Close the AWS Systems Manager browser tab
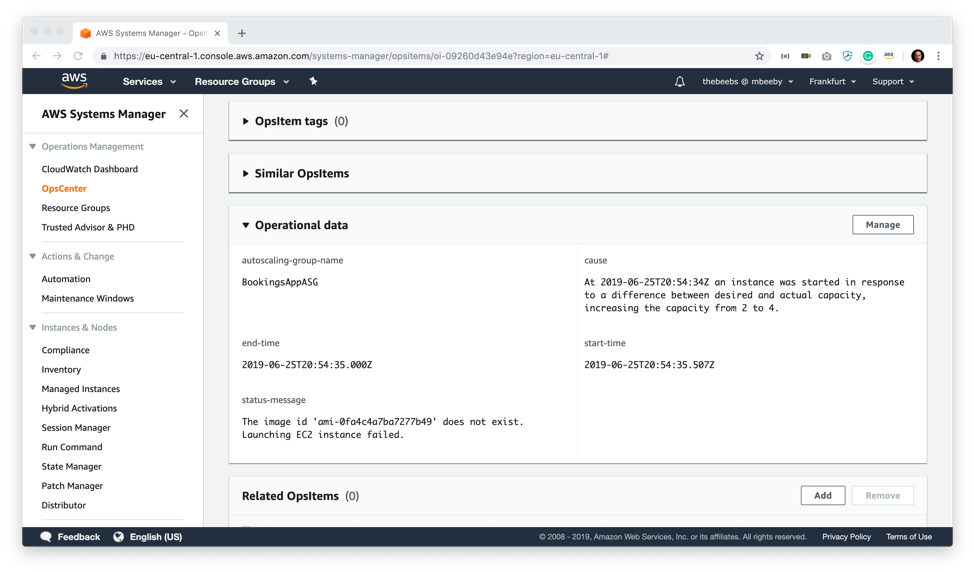The image size is (974, 572). (217, 33)
